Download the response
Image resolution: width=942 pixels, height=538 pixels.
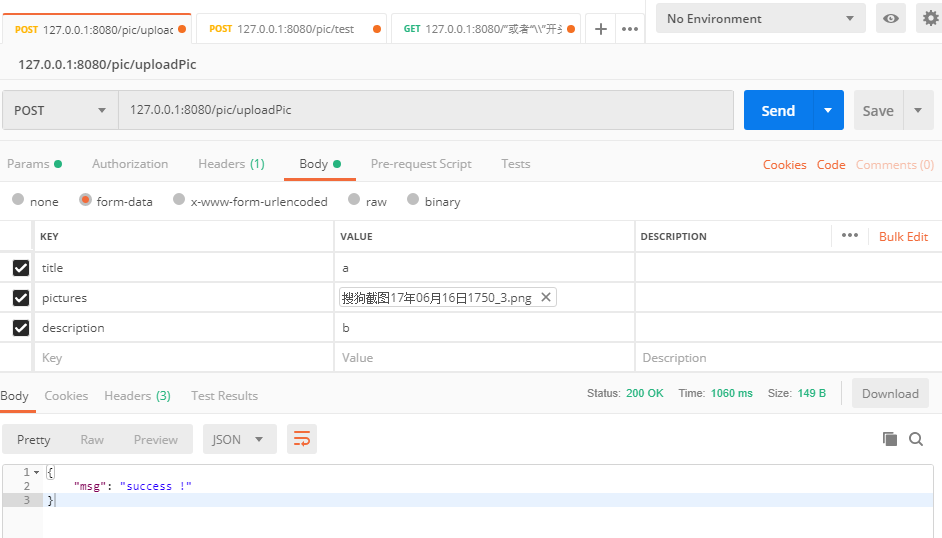click(890, 393)
